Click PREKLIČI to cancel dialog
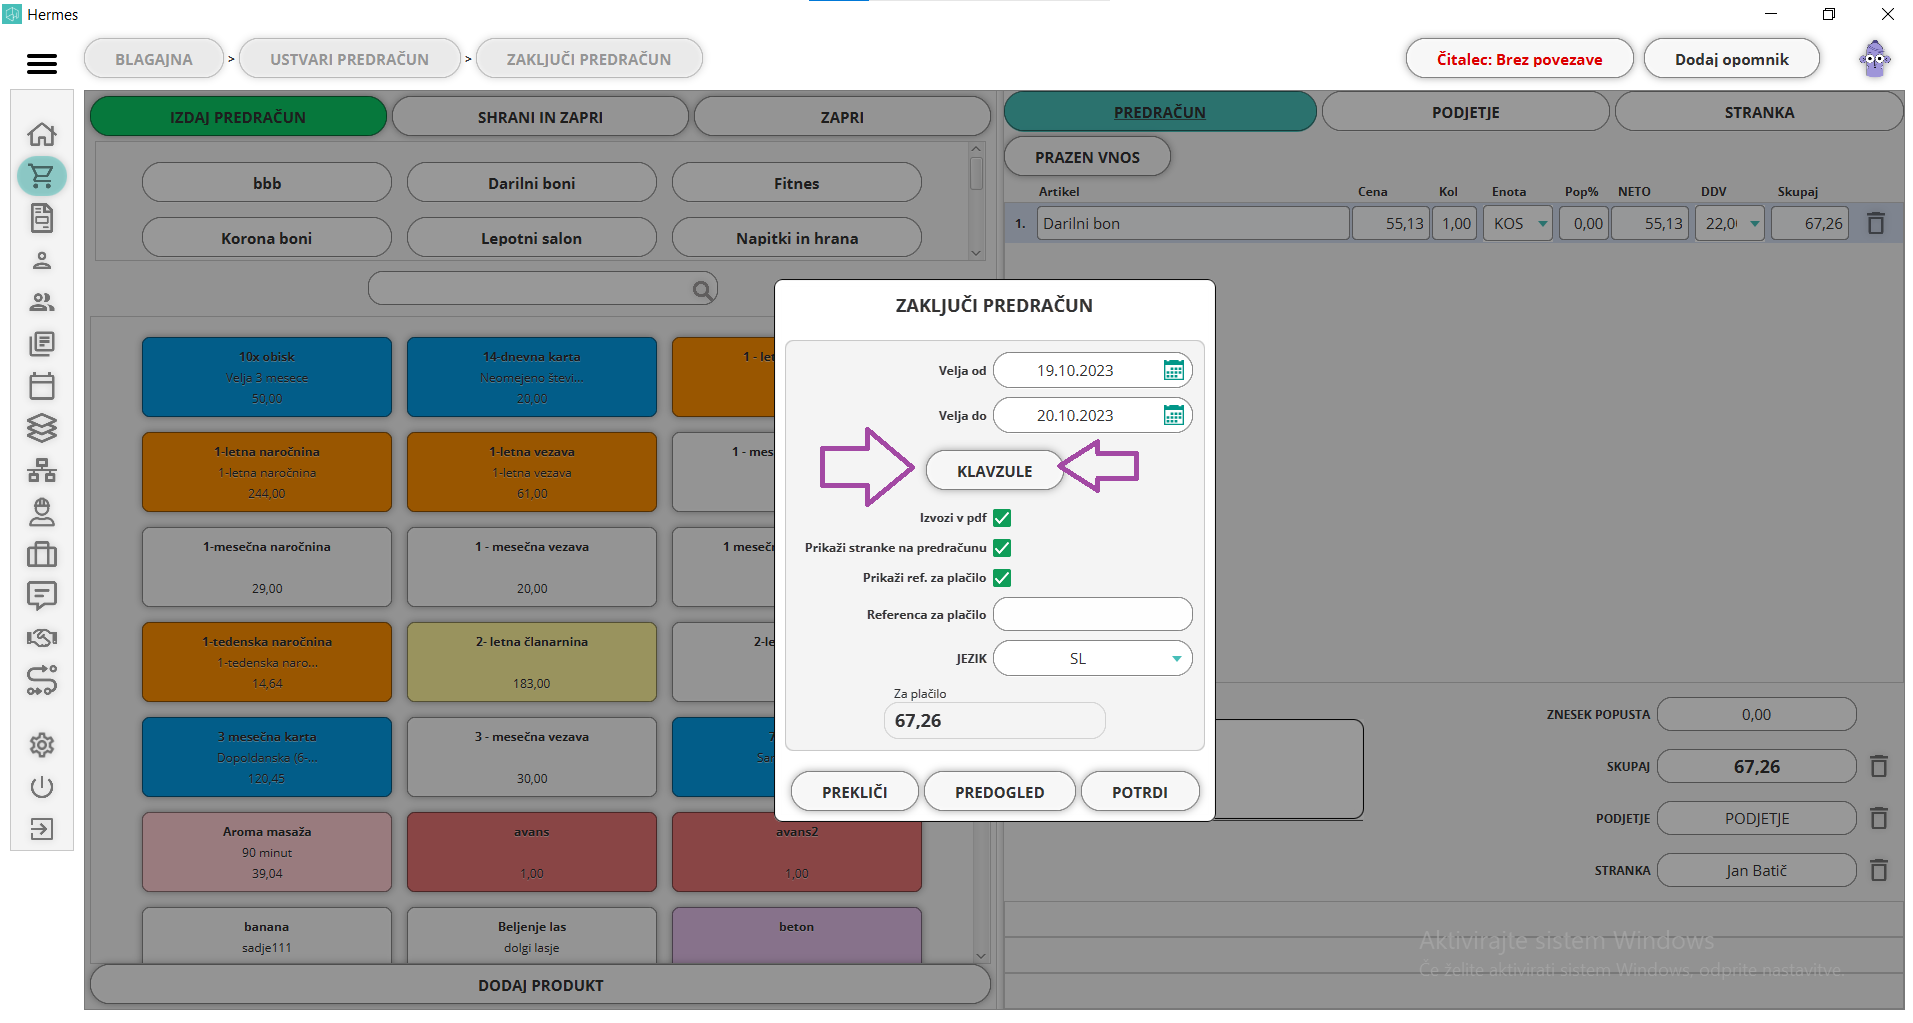This screenshot has width=1913, height=1023. click(x=854, y=792)
